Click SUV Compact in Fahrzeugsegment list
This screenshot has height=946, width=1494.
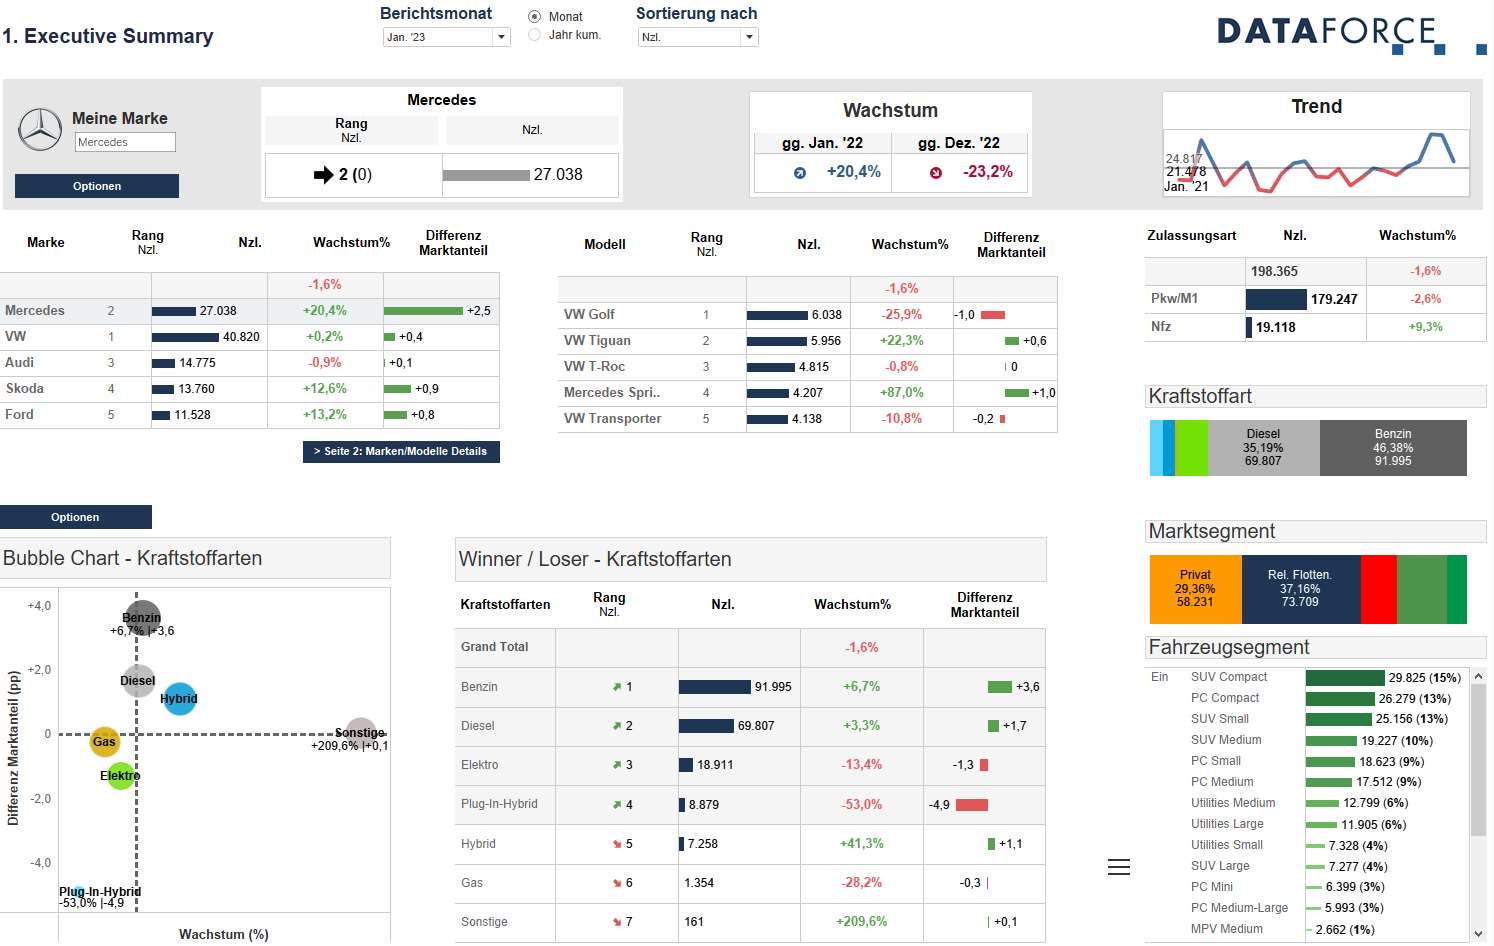1229,677
